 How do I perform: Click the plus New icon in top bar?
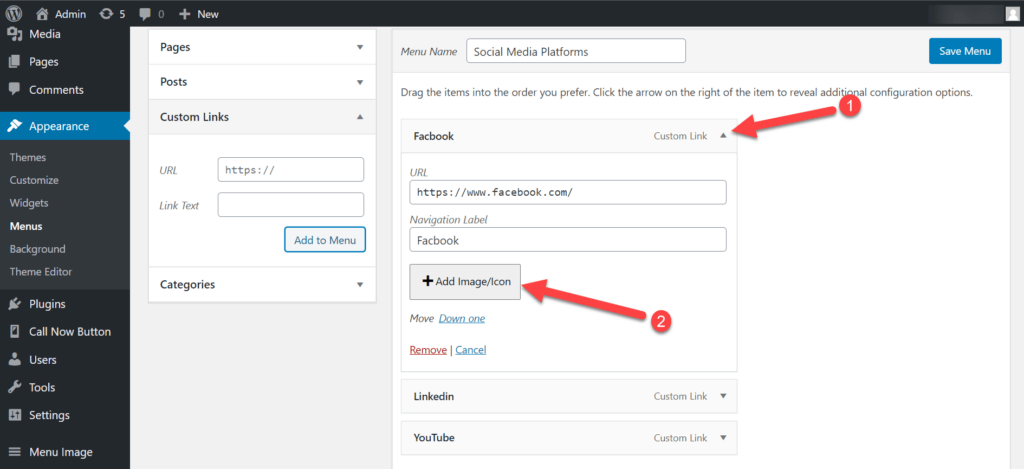click(x=185, y=13)
